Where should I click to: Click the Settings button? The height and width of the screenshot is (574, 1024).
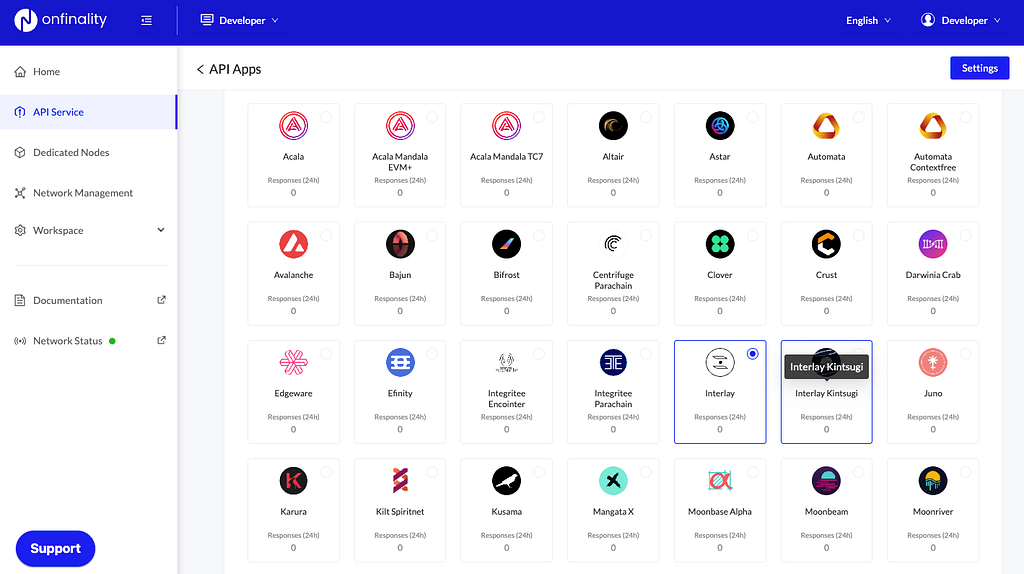[x=979, y=68]
